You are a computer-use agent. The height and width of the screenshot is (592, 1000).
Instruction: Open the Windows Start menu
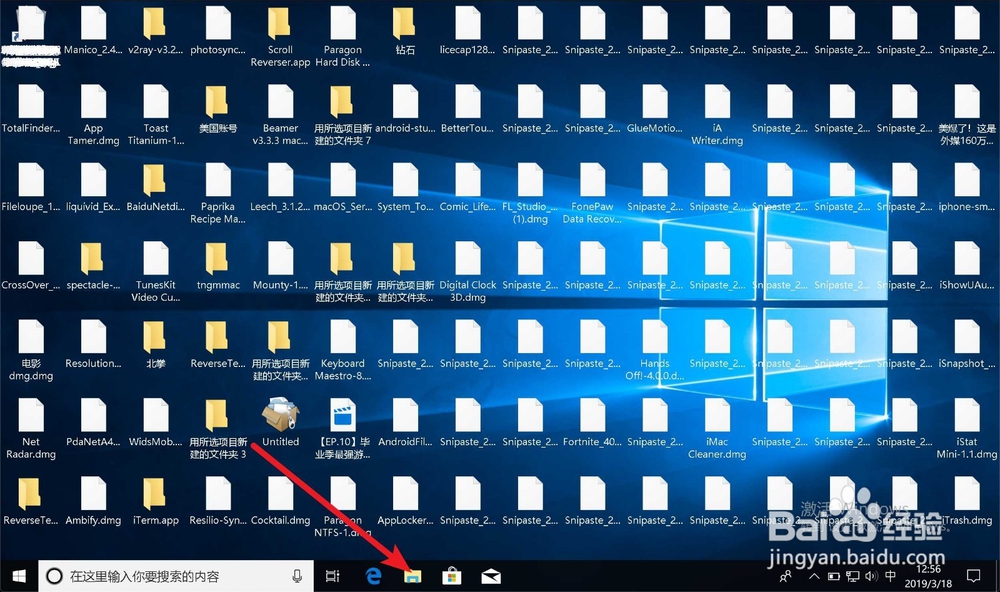tap(19, 577)
